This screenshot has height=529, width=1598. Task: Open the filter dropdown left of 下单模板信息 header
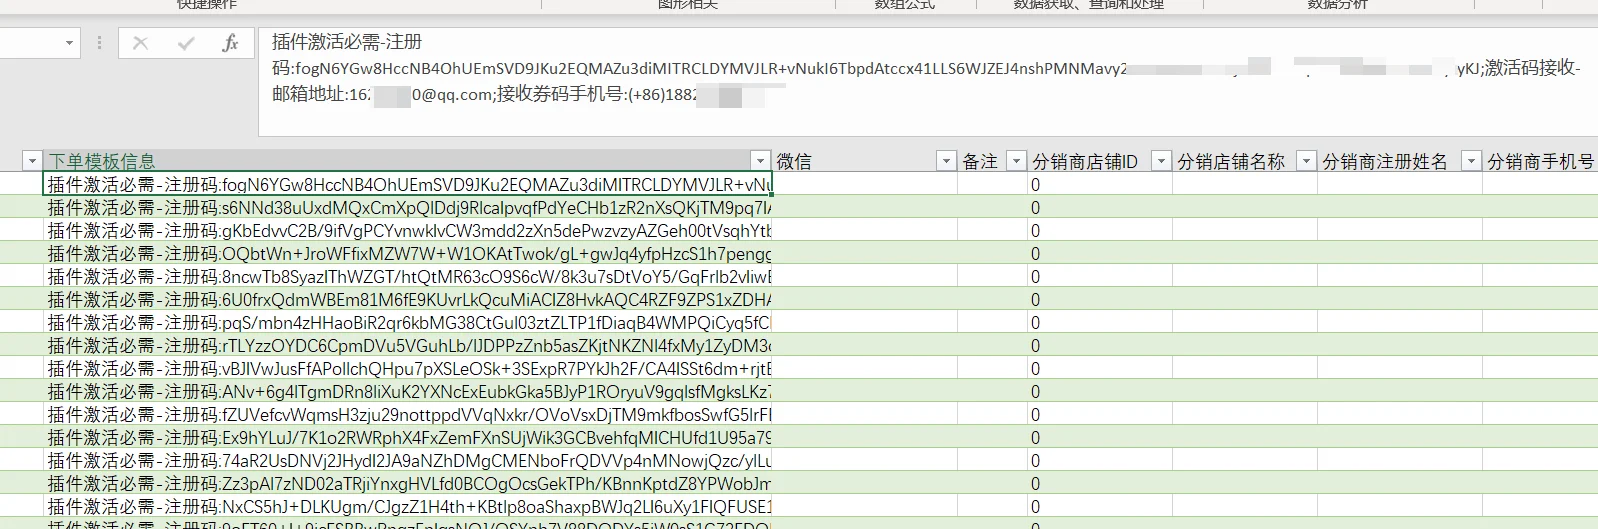pyautogui.click(x=32, y=161)
